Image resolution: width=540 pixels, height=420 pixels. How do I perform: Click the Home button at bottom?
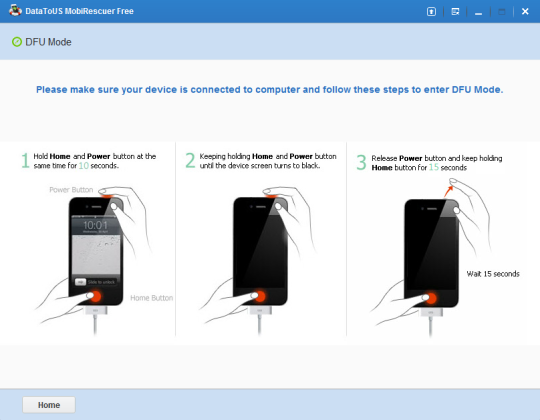(49, 405)
